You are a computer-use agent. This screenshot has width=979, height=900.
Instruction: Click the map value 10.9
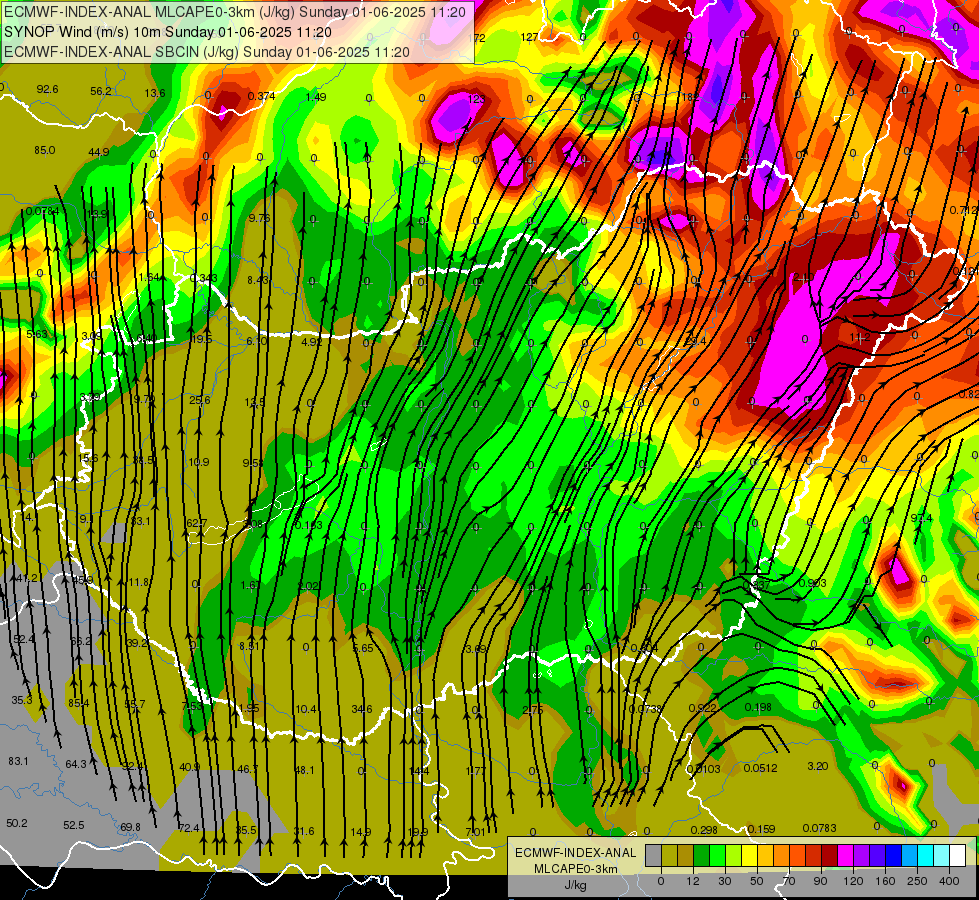click(199, 462)
